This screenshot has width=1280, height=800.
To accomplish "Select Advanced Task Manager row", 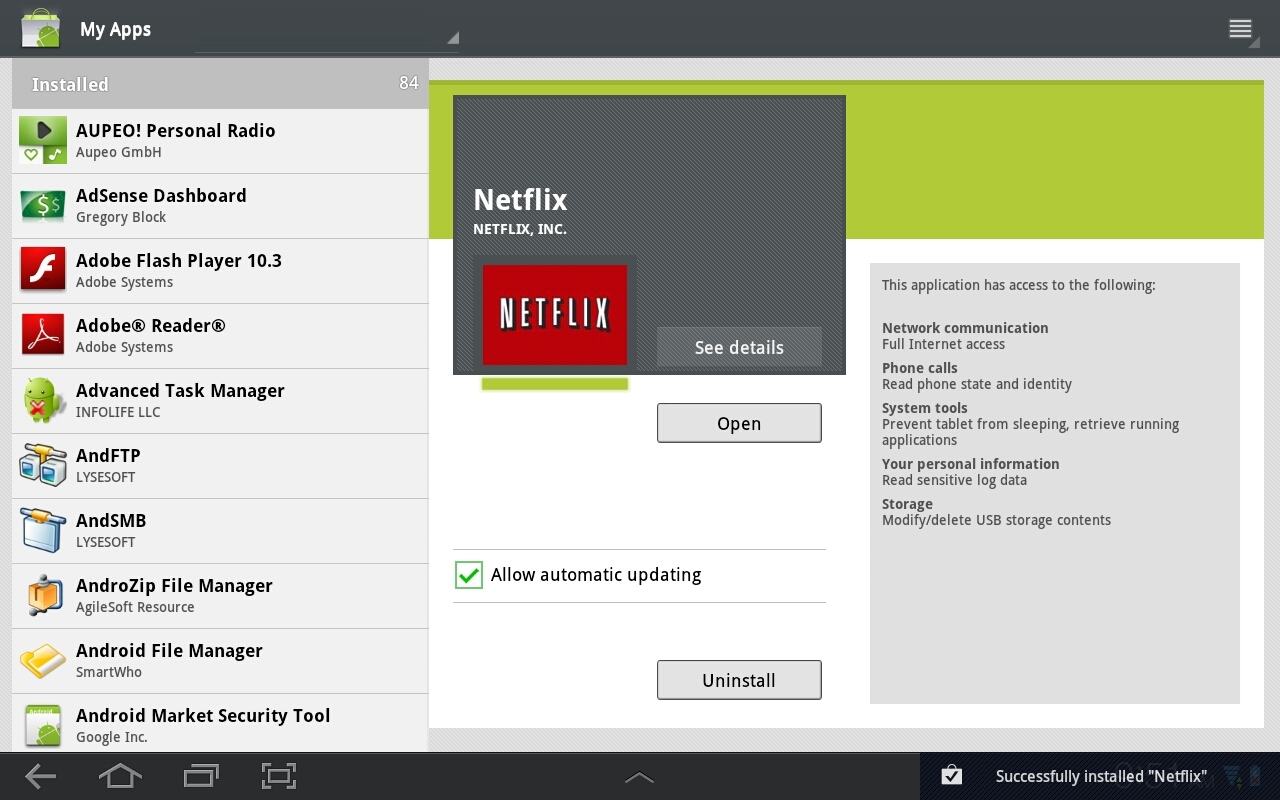I will coord(220,401).
